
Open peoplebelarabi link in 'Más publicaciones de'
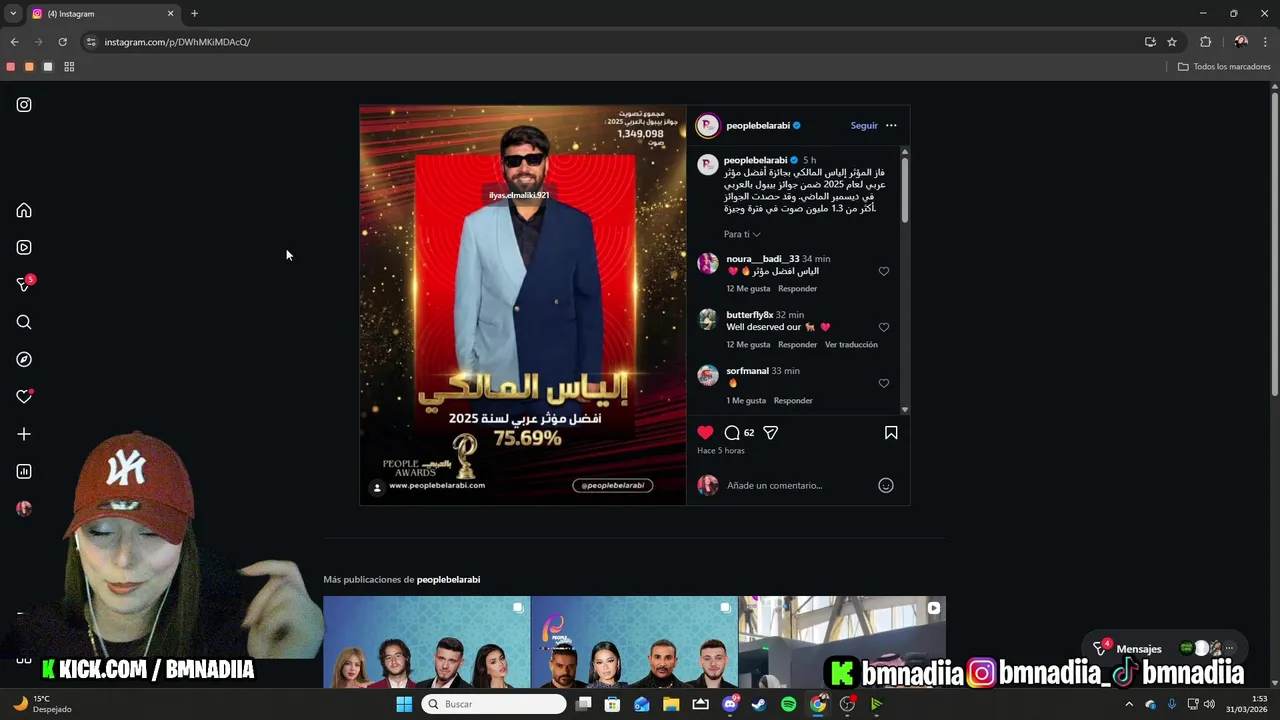click(448, 580)
